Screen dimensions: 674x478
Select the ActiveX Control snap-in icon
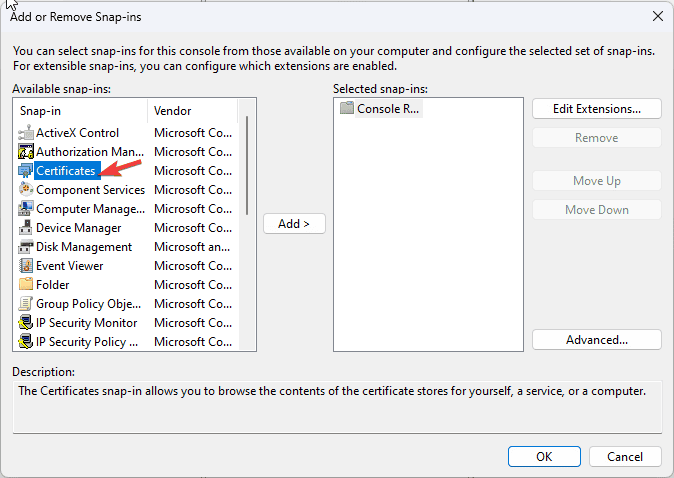[26, 133]
